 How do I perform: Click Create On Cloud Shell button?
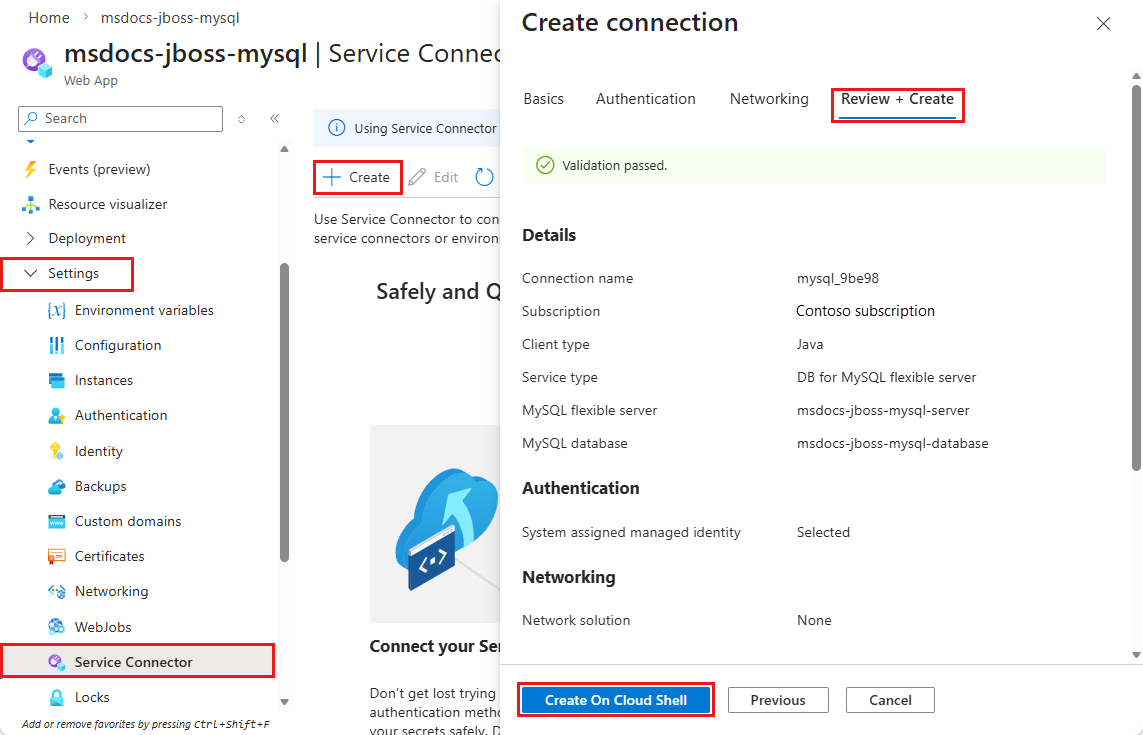pos(616,700)
